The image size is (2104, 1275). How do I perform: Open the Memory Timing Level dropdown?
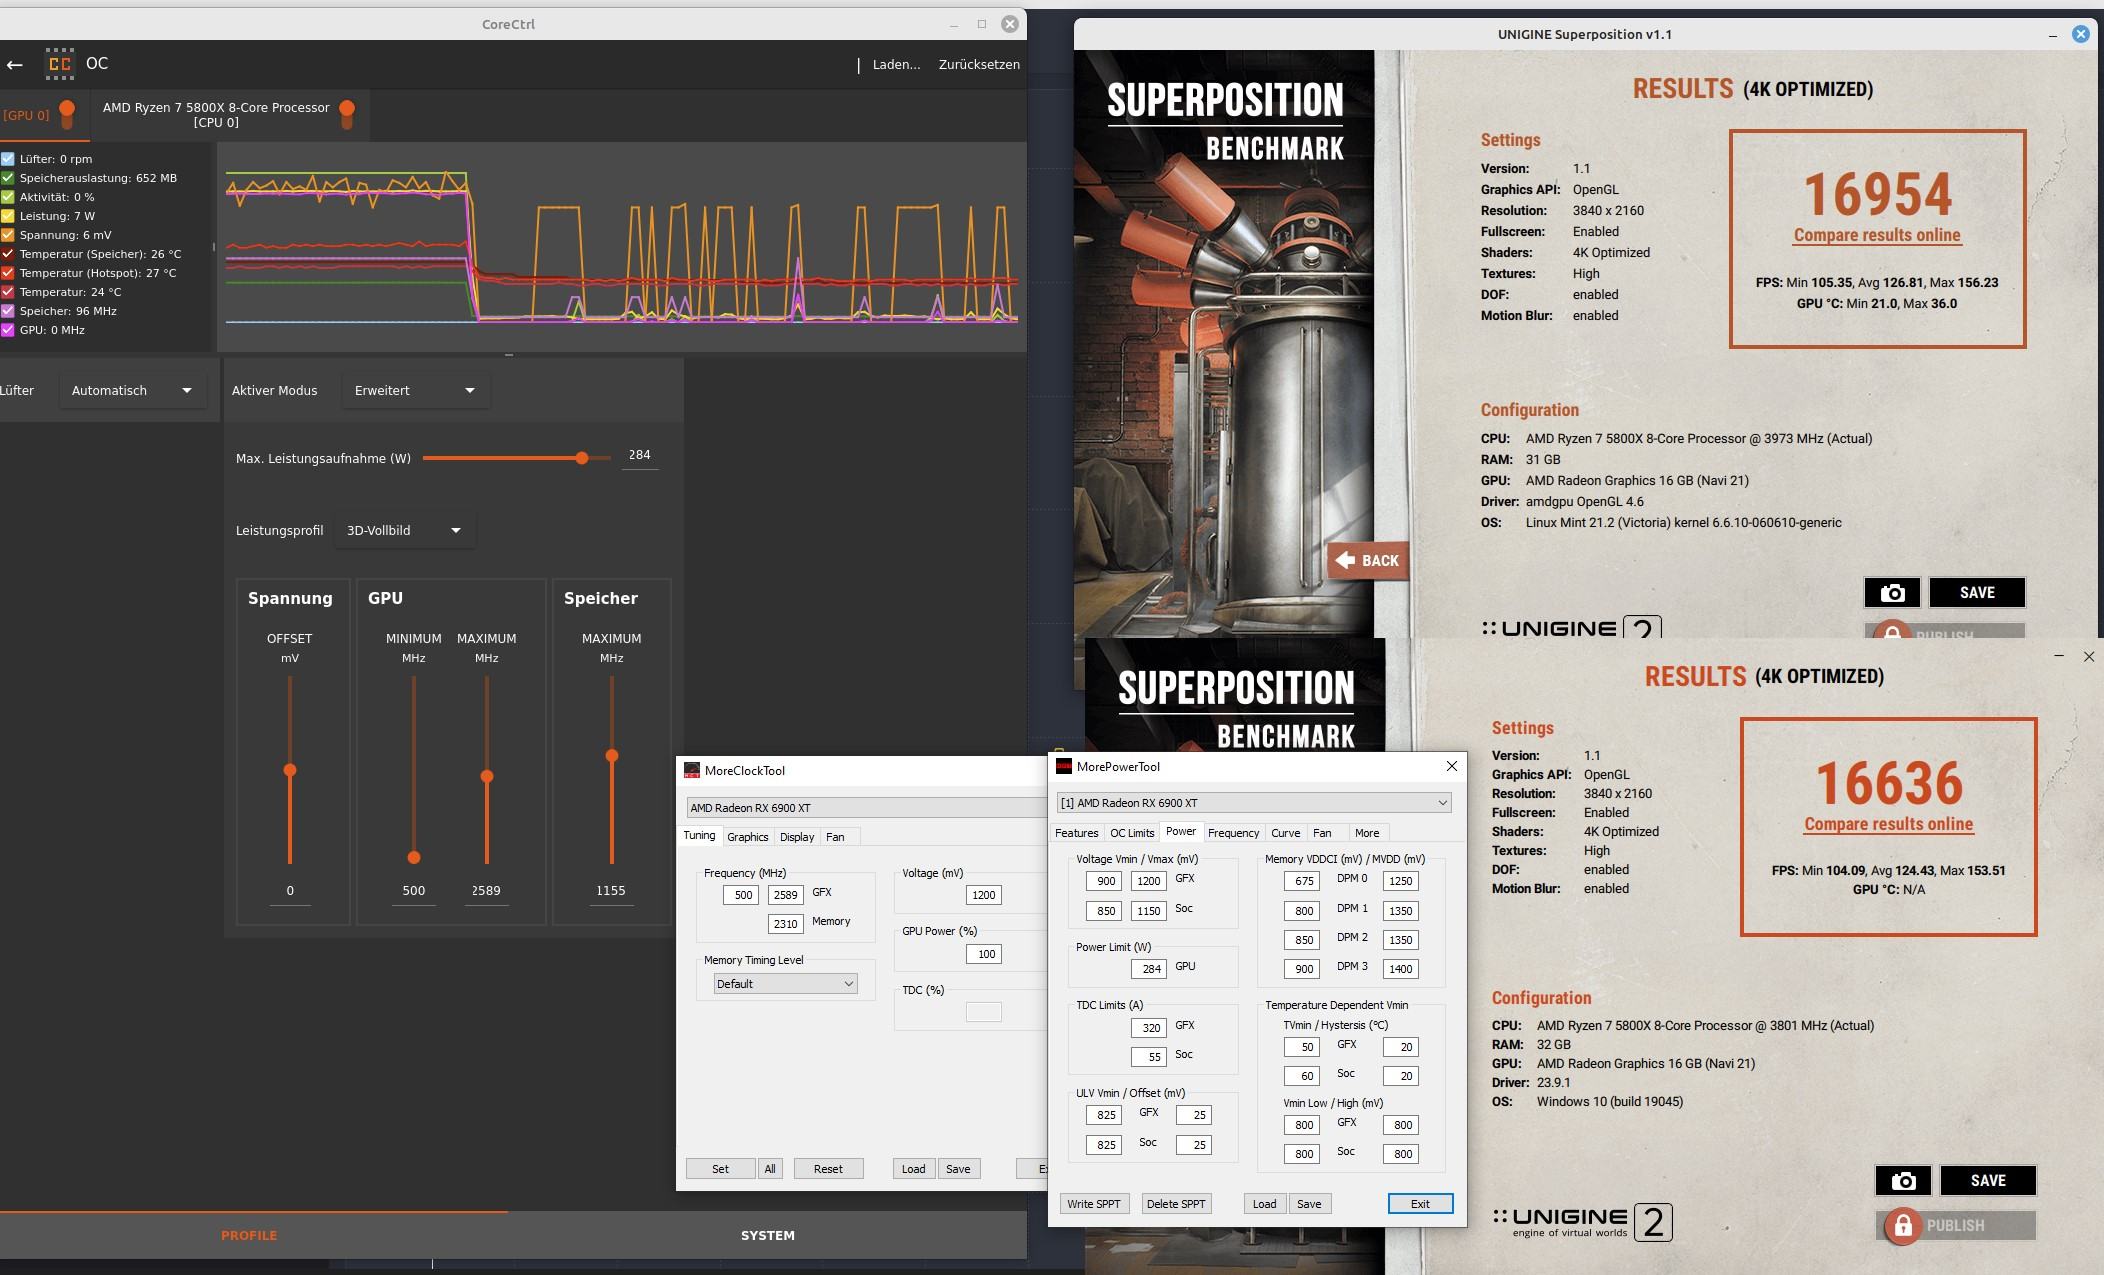coord(785,984)
